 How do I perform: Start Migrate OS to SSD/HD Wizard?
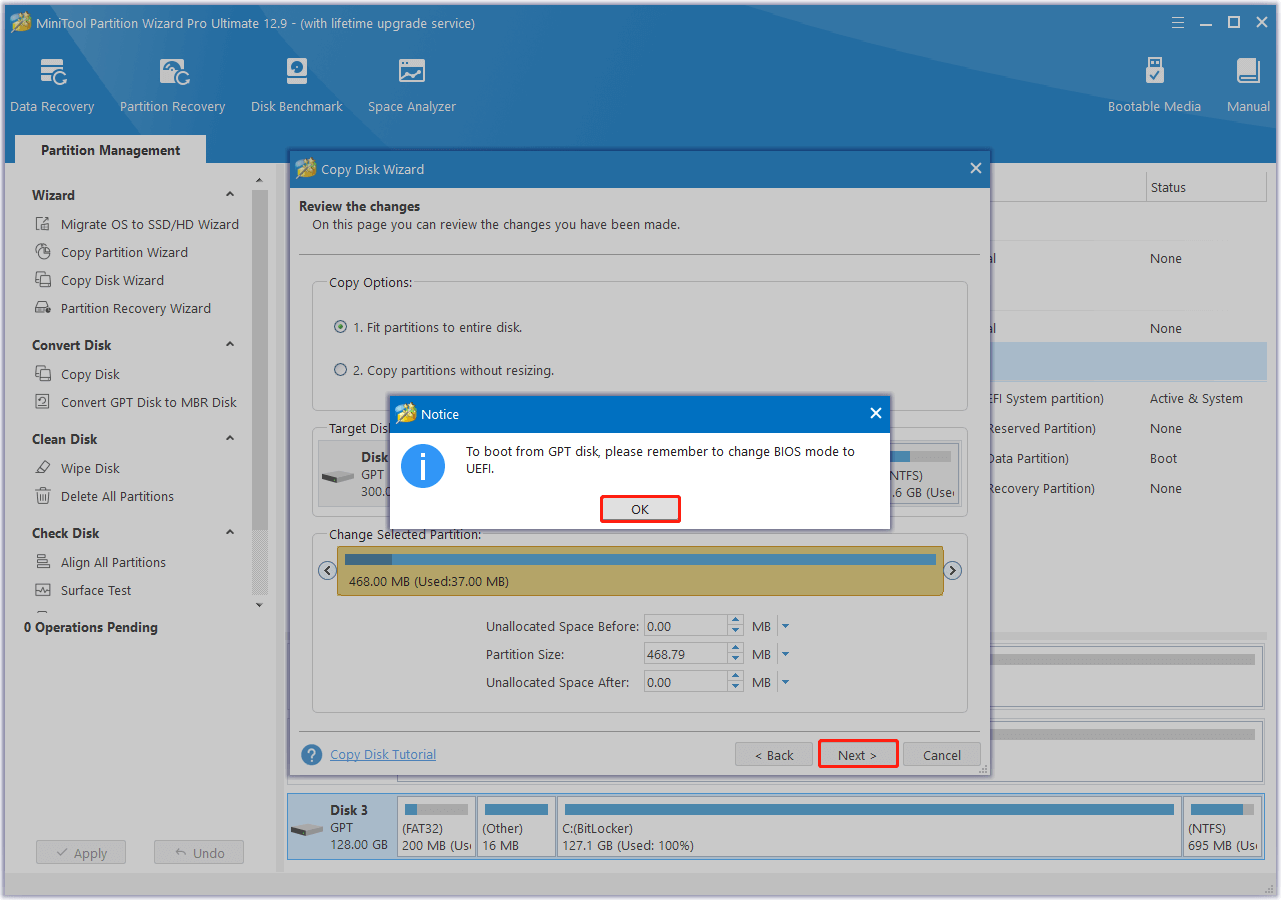[x=137, y=224]
